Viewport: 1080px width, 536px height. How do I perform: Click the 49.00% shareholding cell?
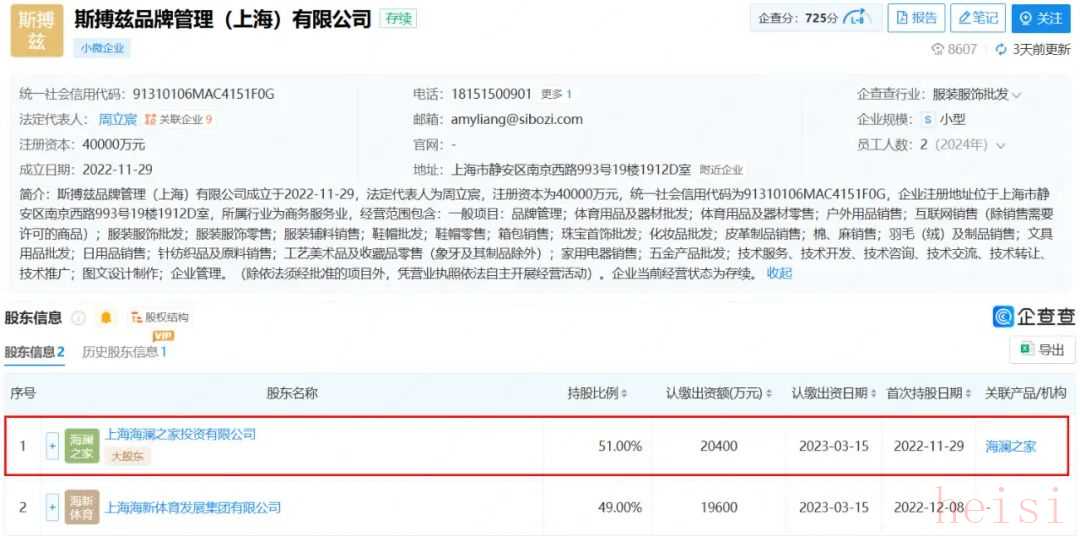point(620,508)
